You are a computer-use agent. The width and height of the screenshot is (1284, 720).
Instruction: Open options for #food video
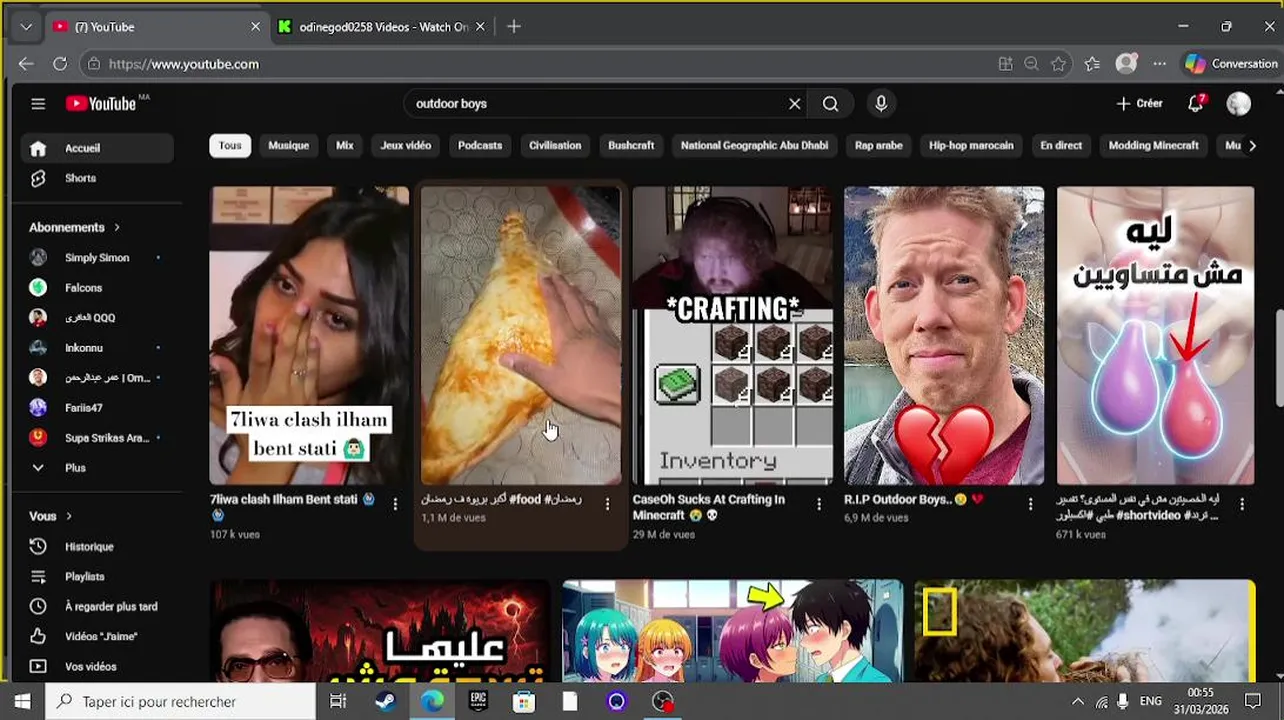607,504
